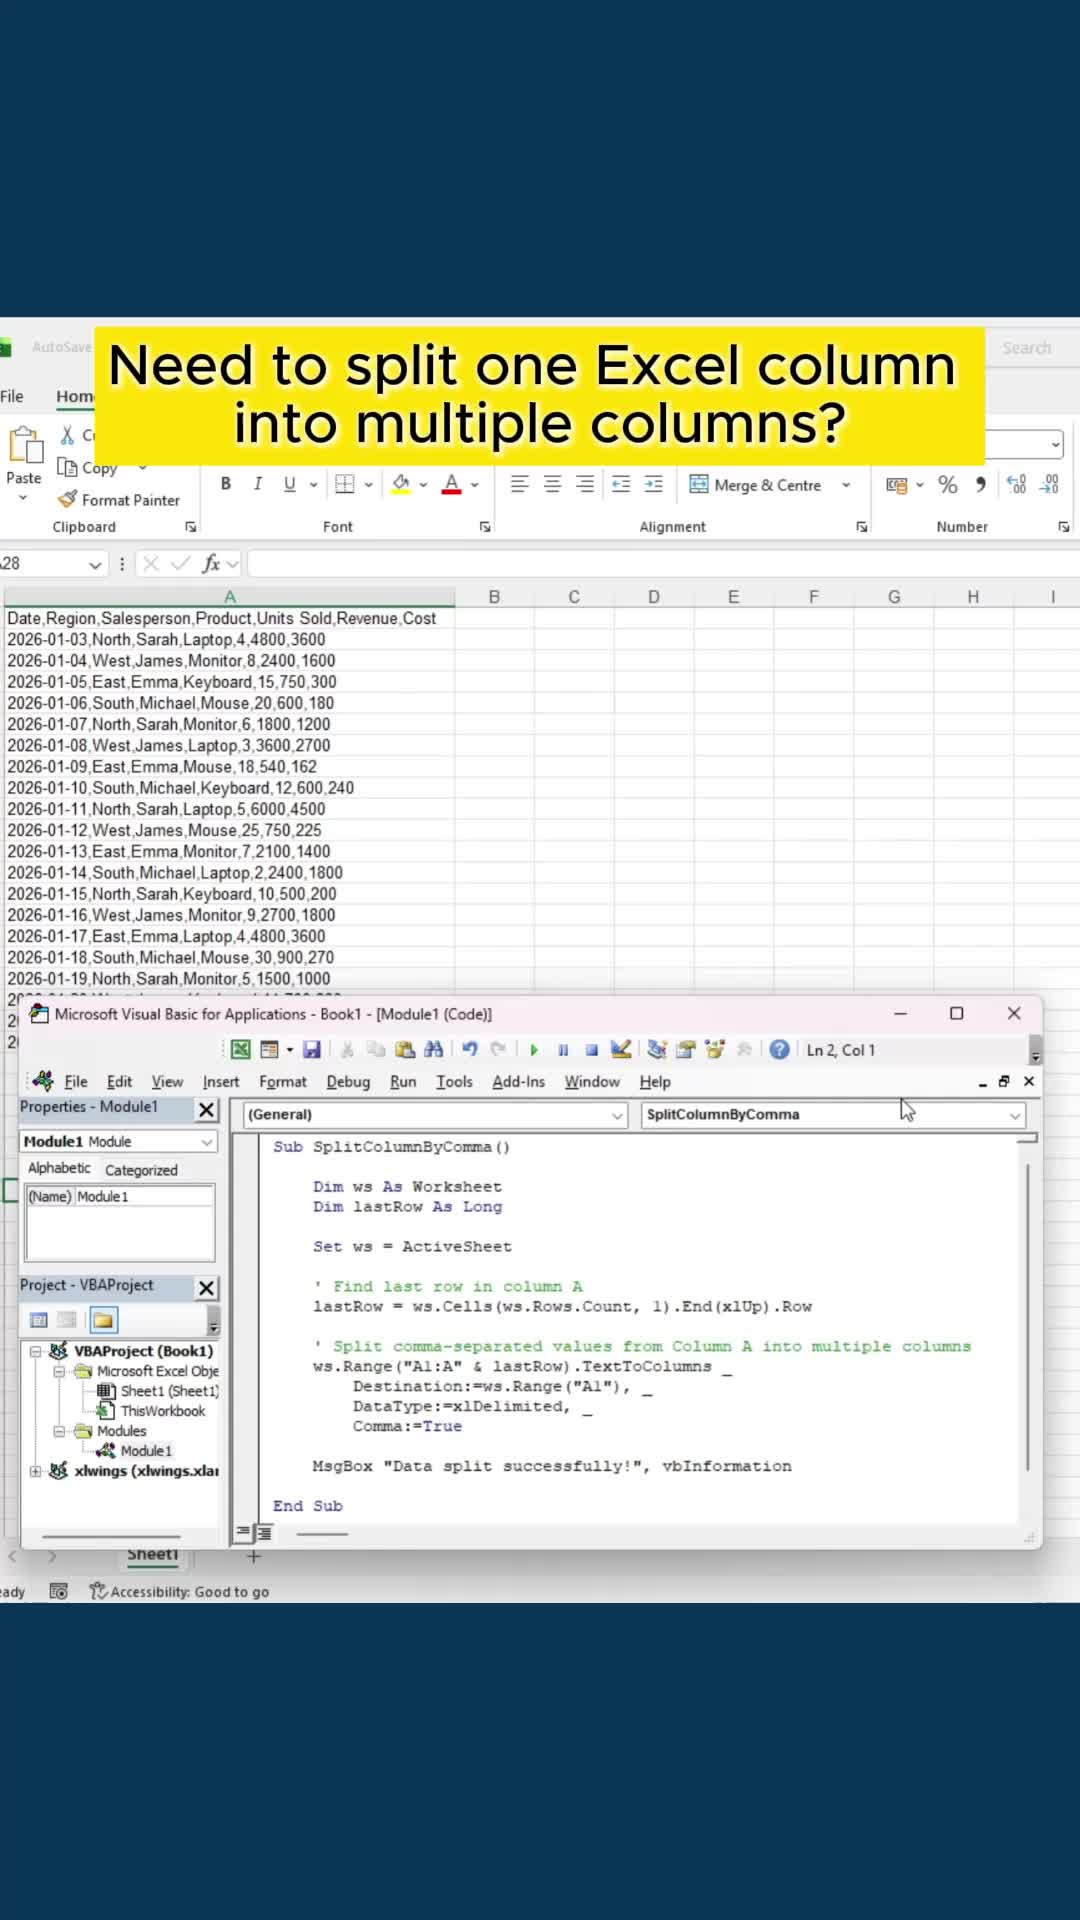Screen dimensions: 1080x1920
Task: Click the Increase Decimal icon
Action: point(1017,484)
